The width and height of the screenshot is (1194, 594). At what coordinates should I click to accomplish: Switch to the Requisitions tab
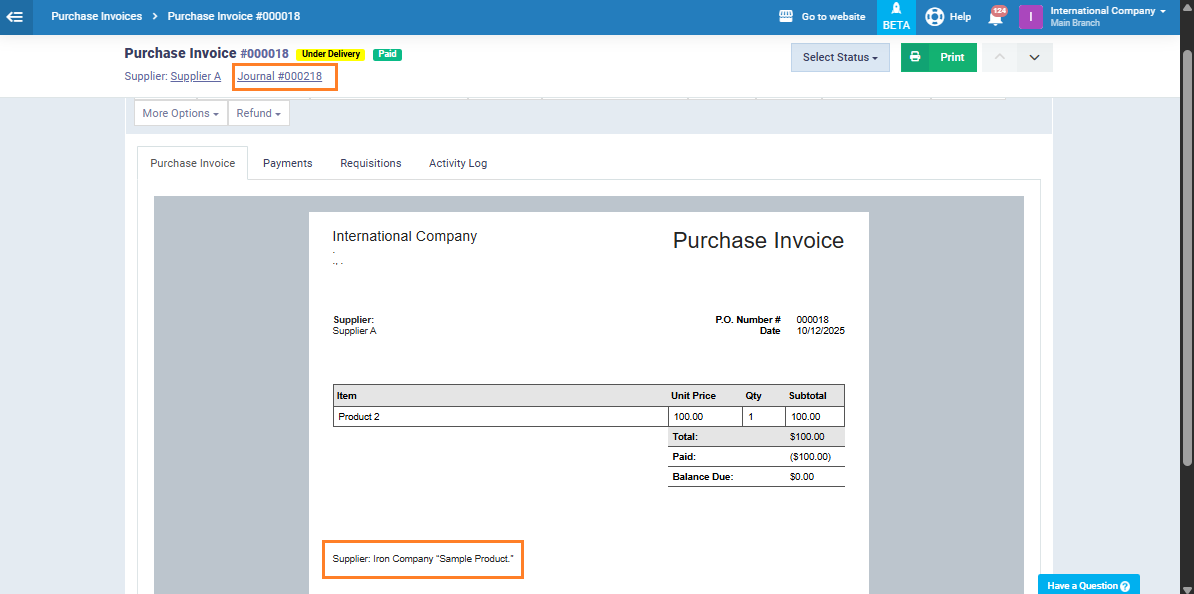370,163
